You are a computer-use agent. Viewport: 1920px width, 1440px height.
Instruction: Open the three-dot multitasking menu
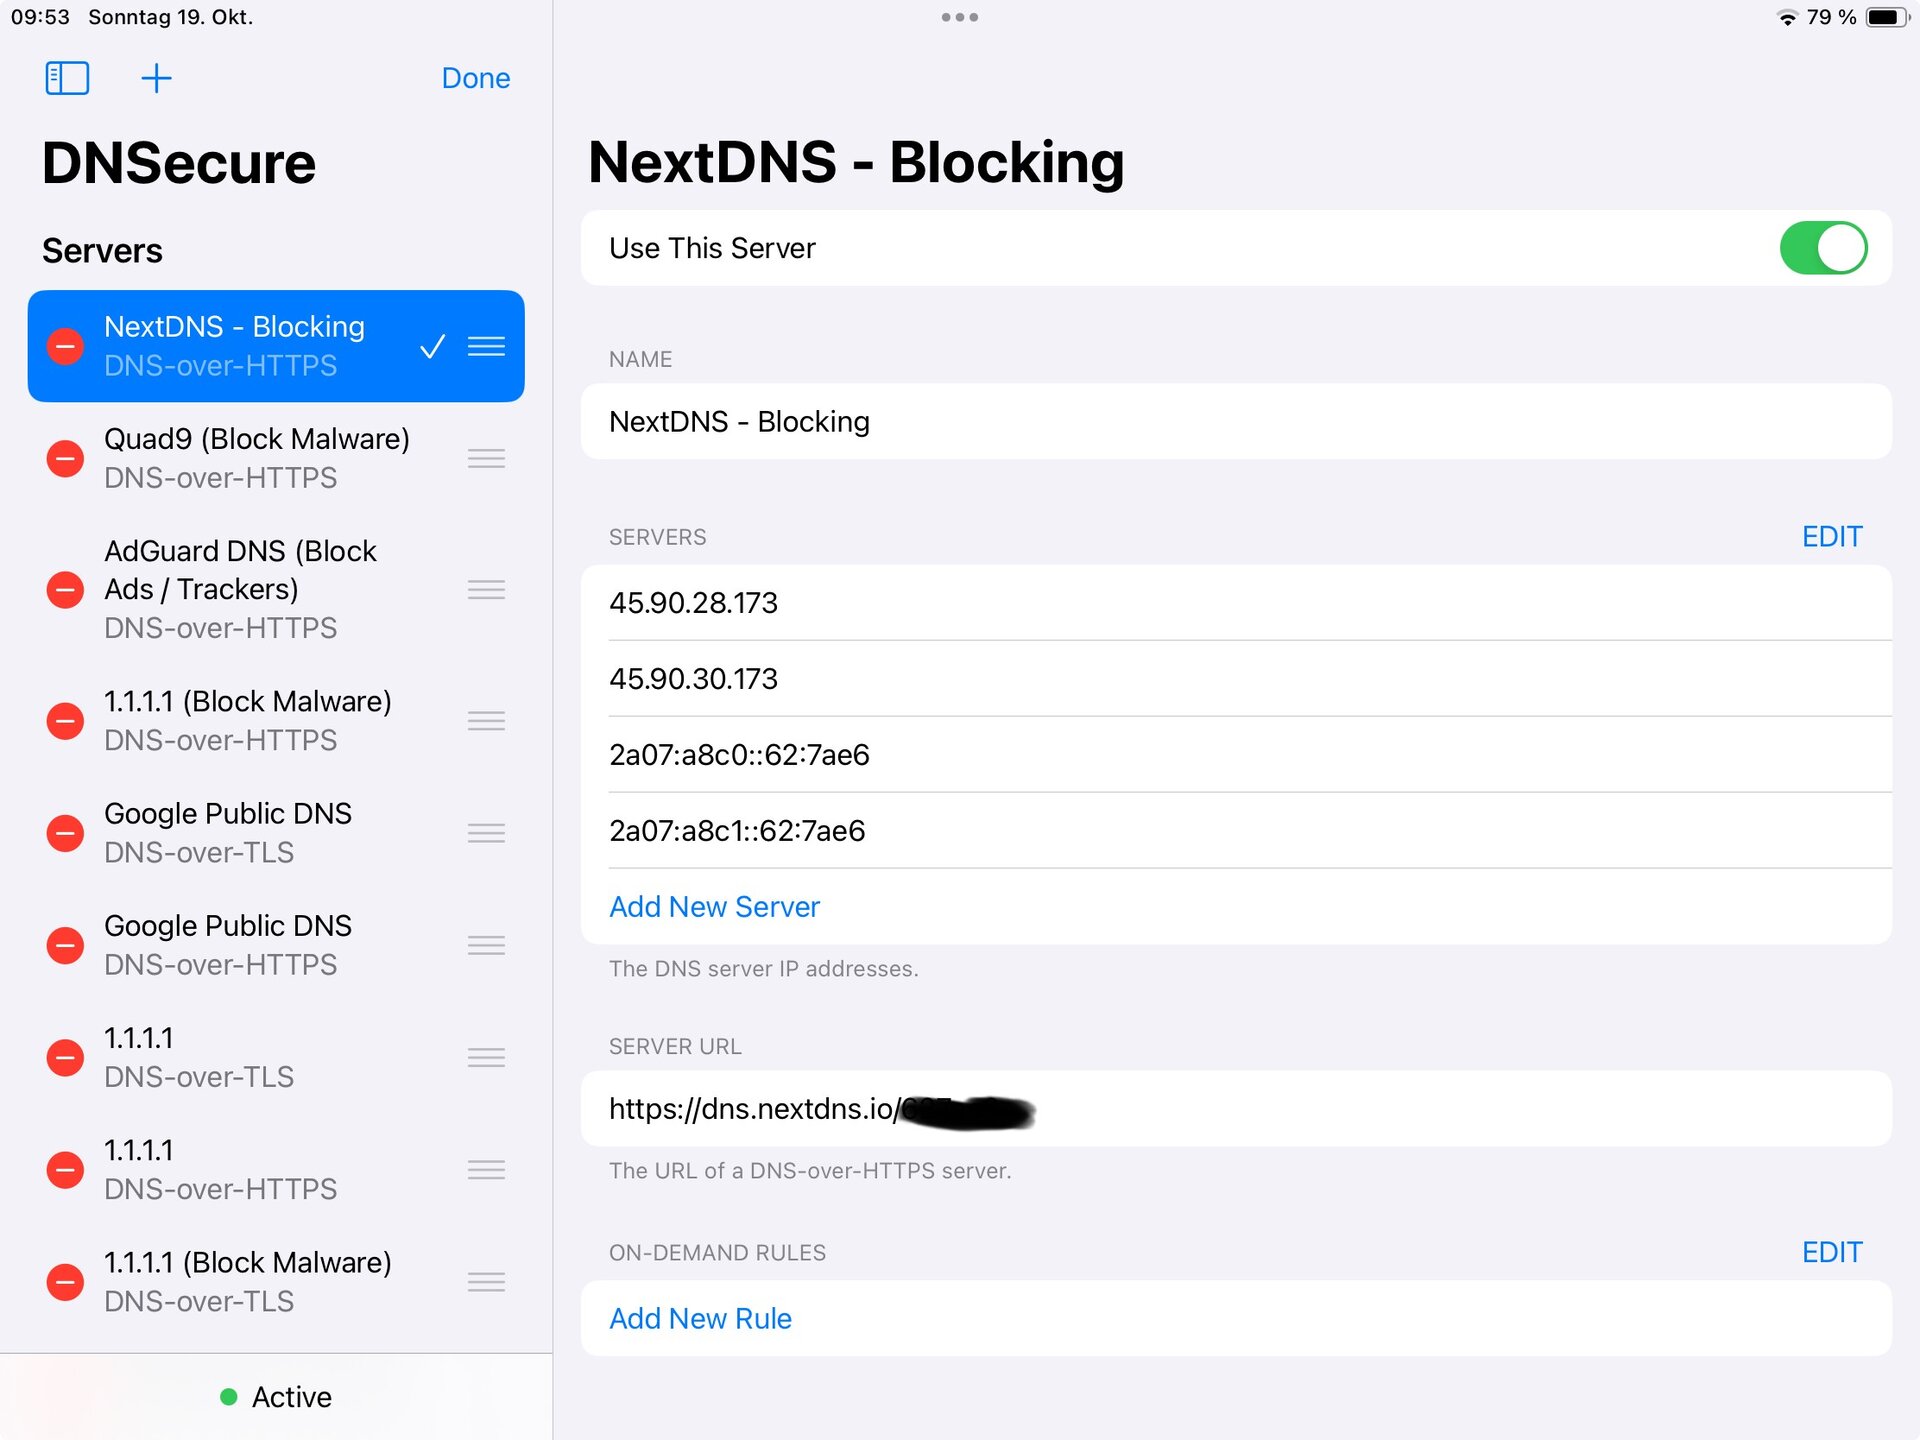[959, 17]
